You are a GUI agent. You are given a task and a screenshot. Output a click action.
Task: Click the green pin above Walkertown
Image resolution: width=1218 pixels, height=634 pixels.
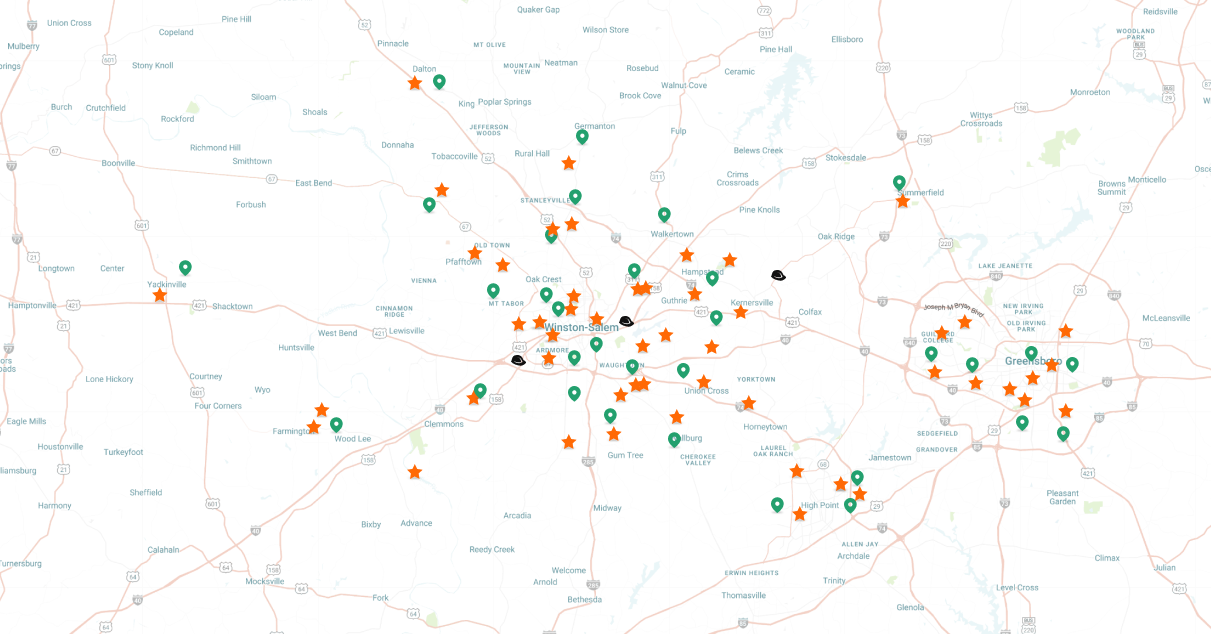pos(664,214)
